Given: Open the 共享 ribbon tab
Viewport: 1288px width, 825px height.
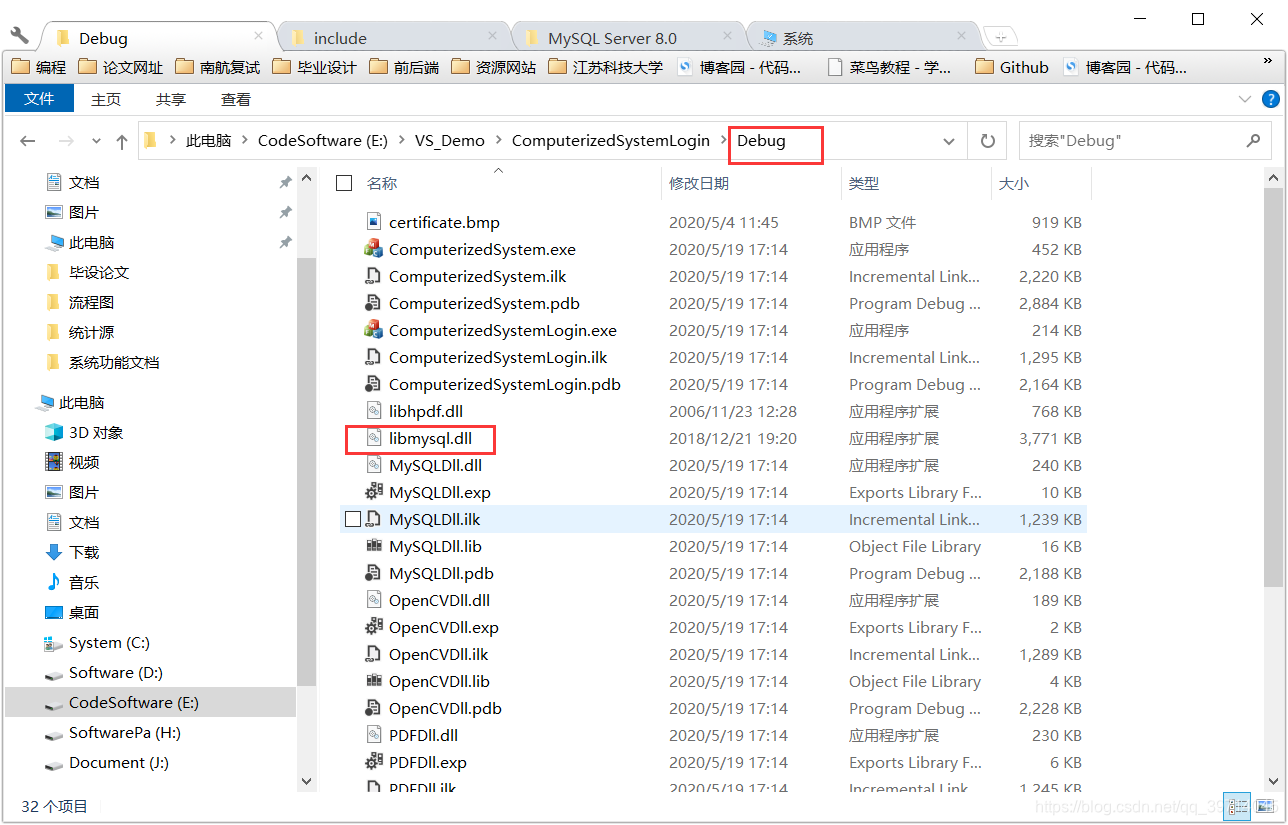Looking at the screenshot, I should [171, 99].
